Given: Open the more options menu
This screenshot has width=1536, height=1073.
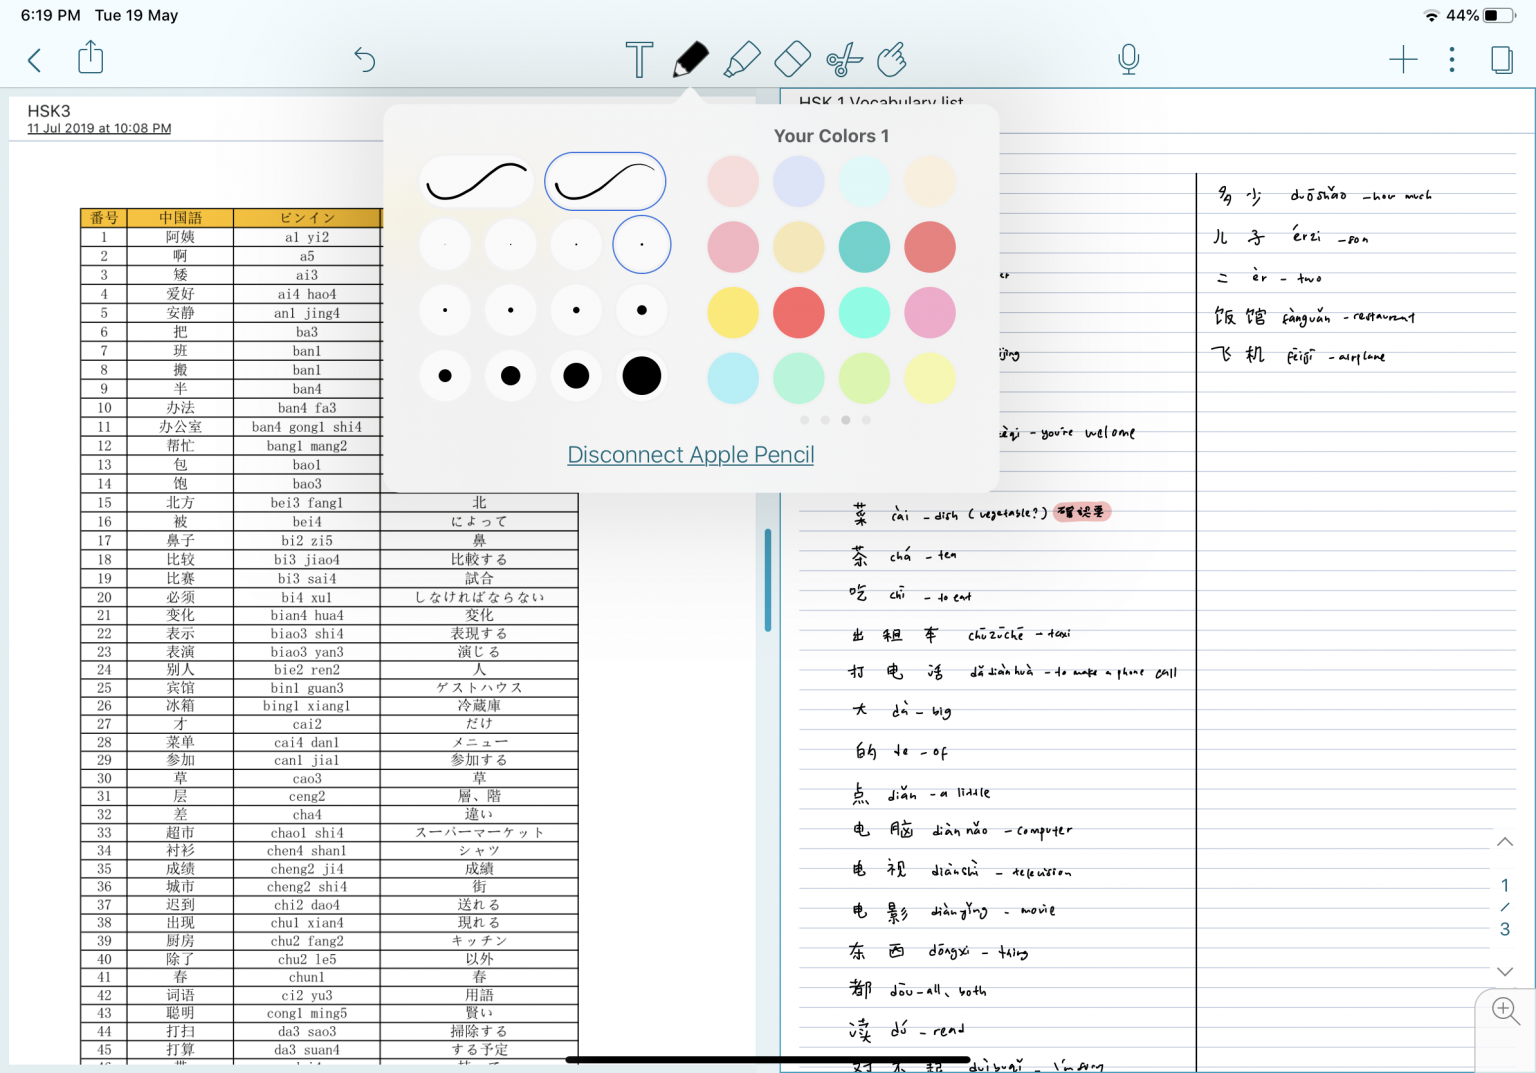Looking at the screenshot, I should (x=1451, y=60).
